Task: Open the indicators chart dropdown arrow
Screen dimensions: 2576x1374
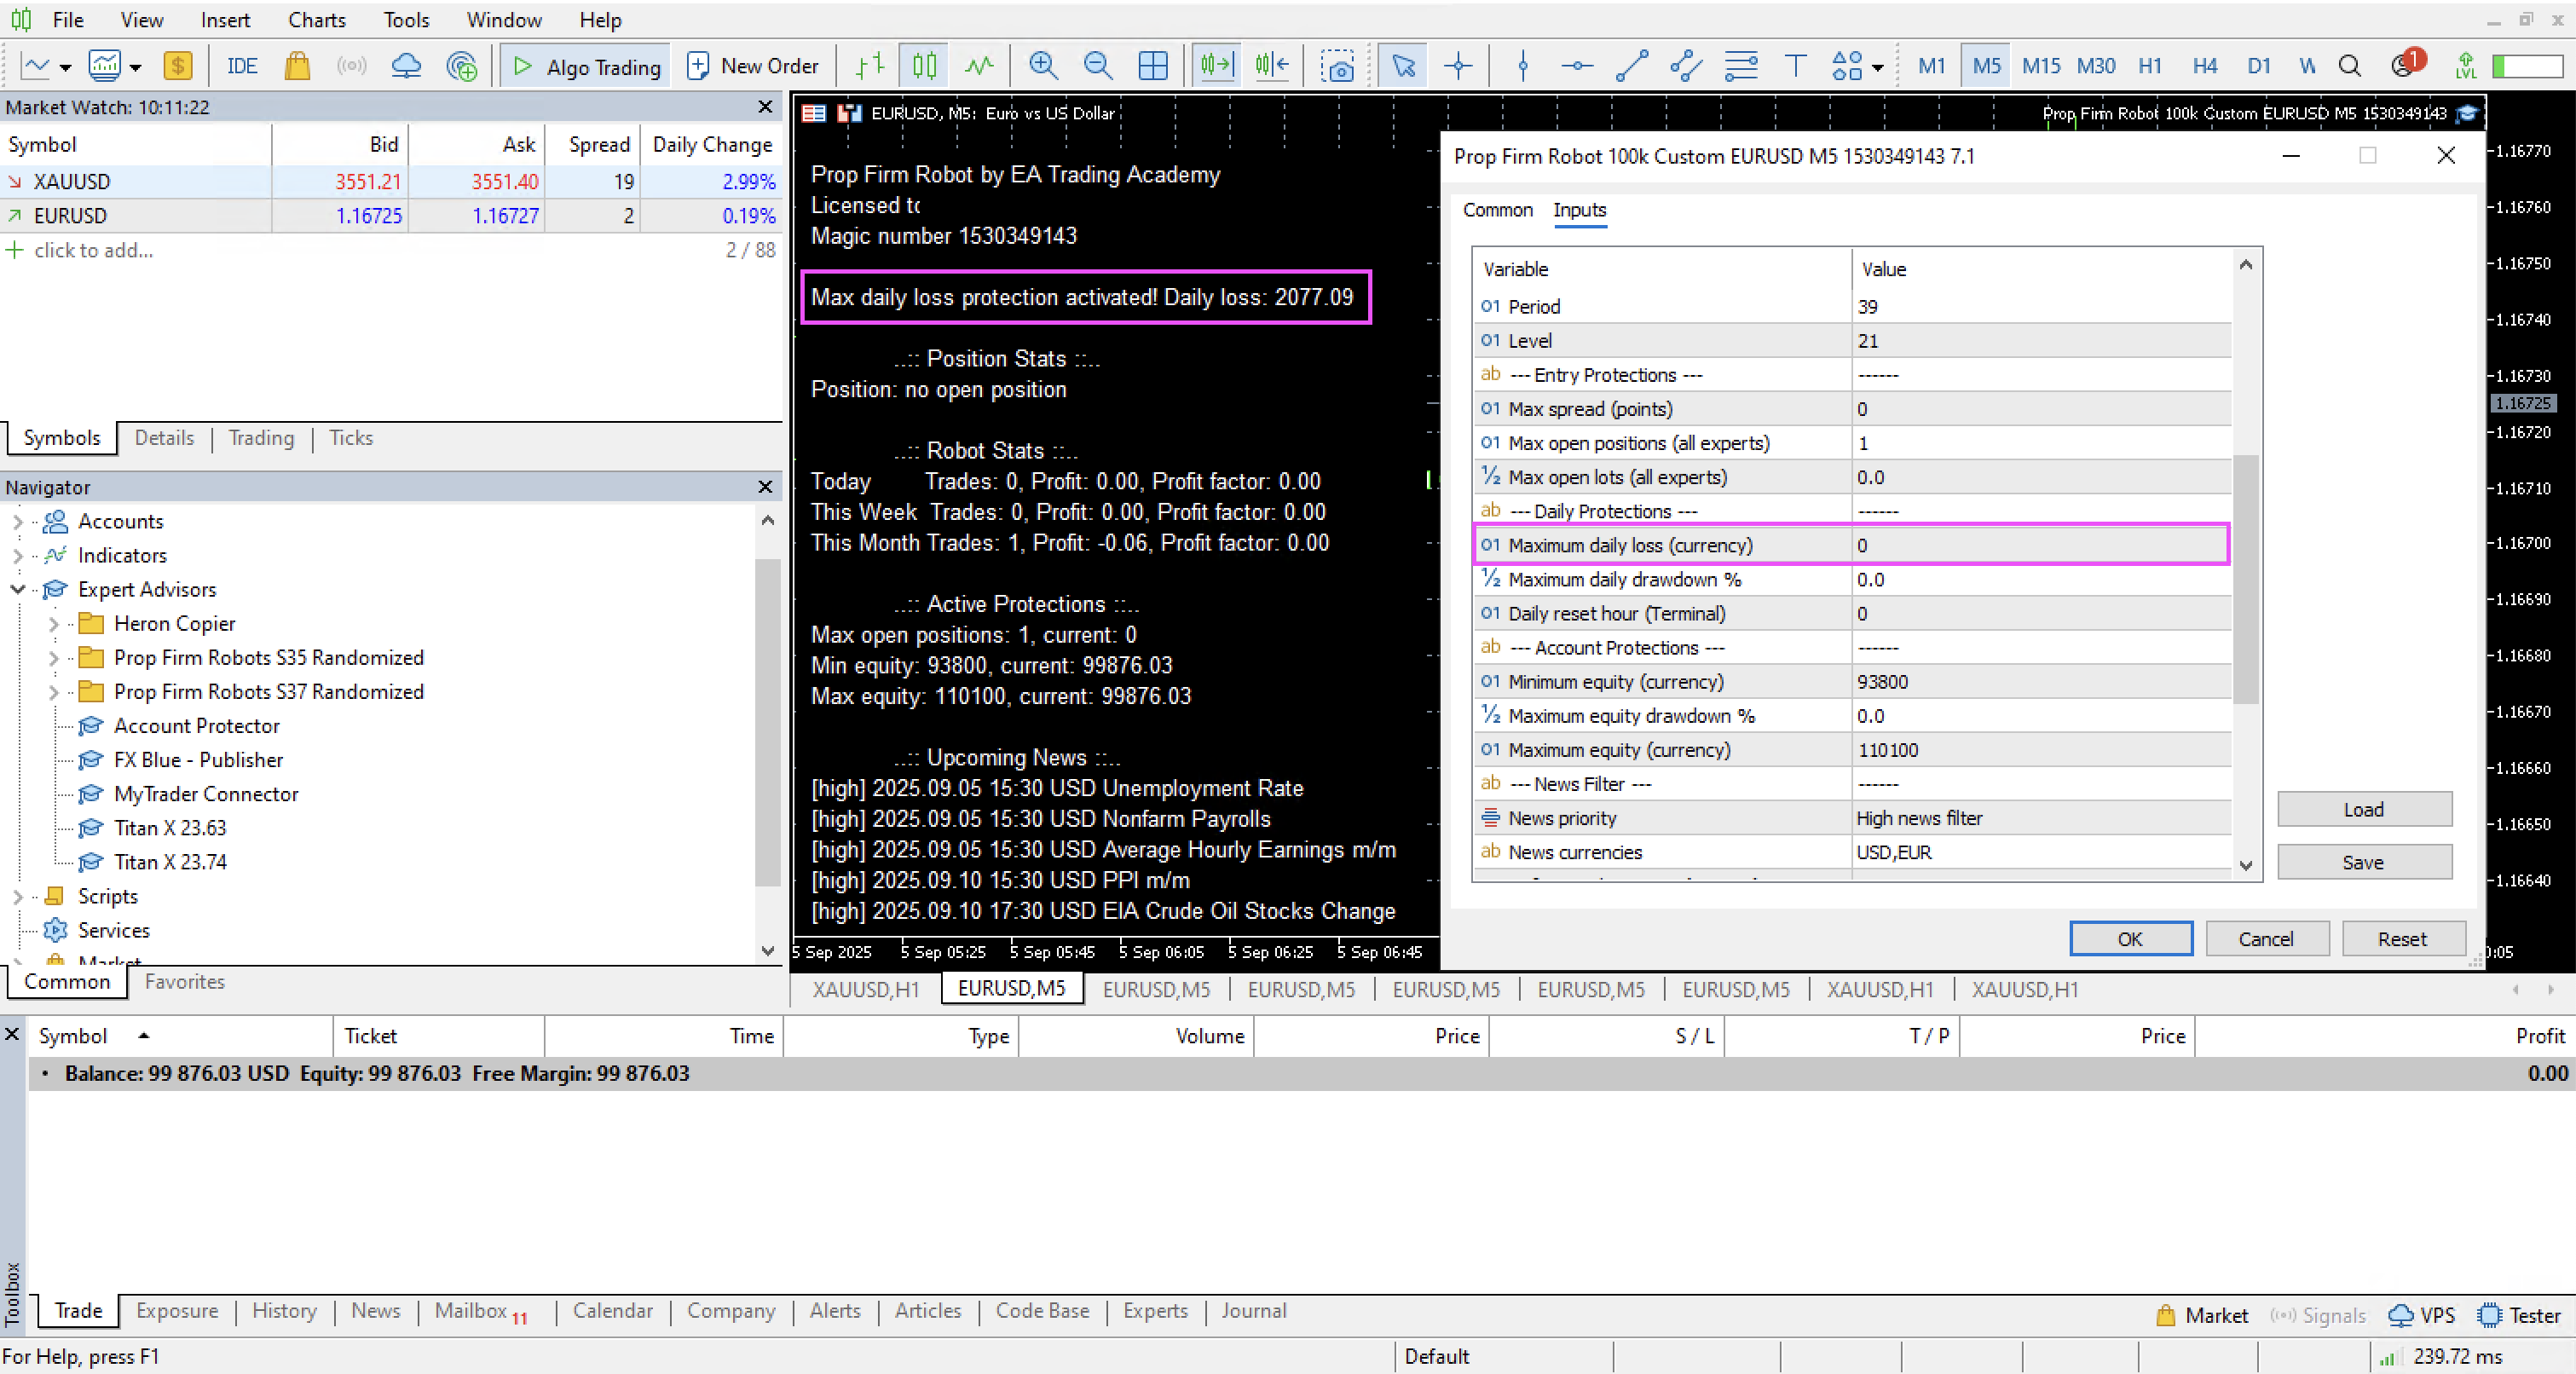Action: (x=136, y=68)
